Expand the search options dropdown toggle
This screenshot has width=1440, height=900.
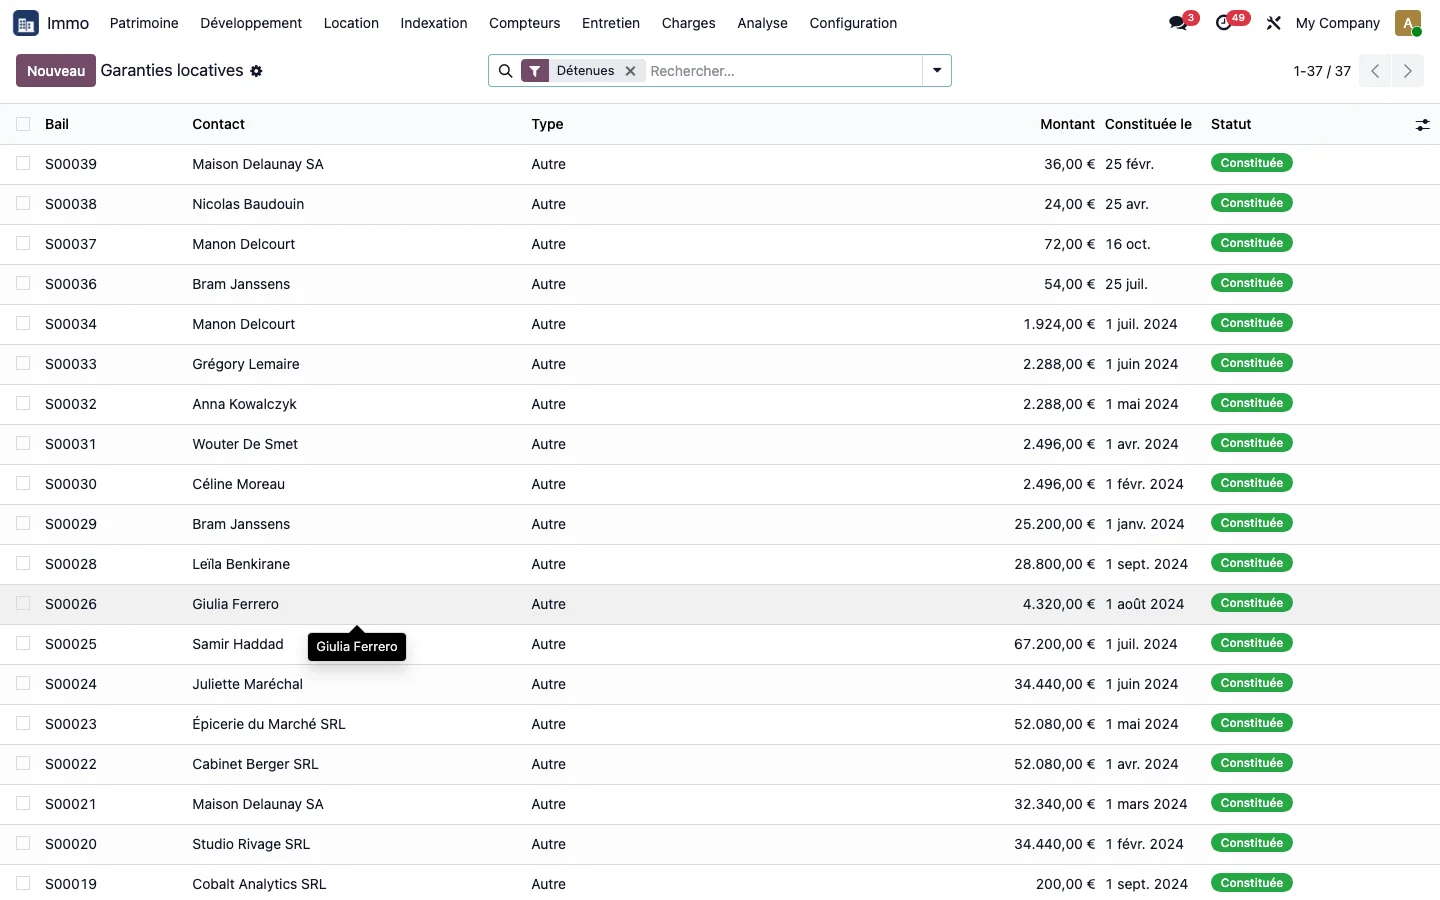937,71
